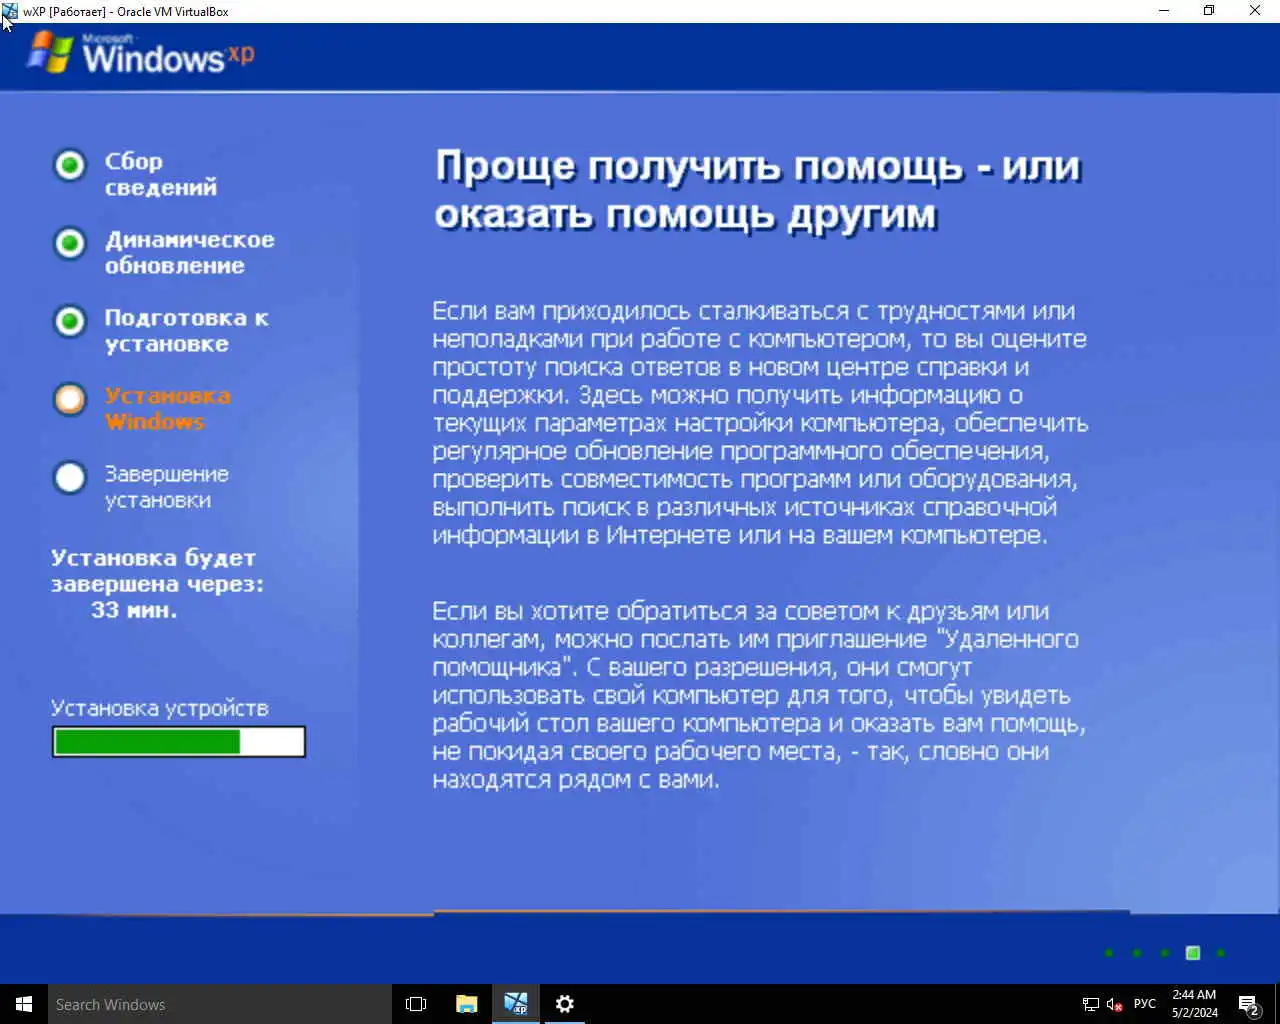
Task: Click the paragraph beginning Если вам приходилось
Action: pos(760,423)
